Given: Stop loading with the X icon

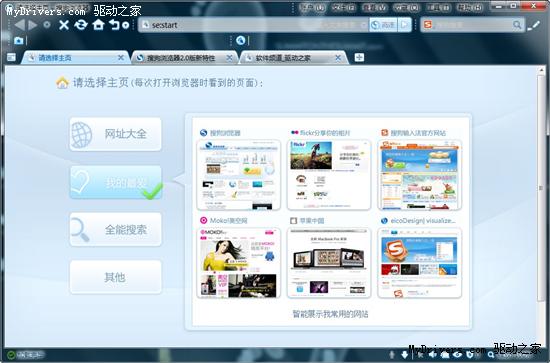Looking at the screenshot, I should tap(64, 25).
